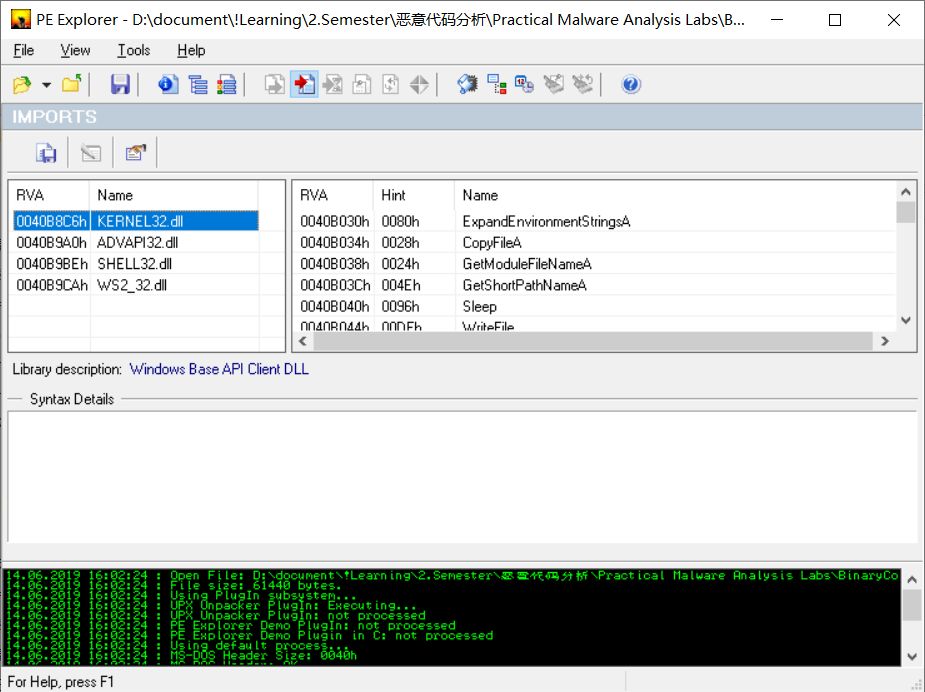The image size is (925, 692).
Task: Click the Windows Base API Client DLL link
Action: [219, 369]
